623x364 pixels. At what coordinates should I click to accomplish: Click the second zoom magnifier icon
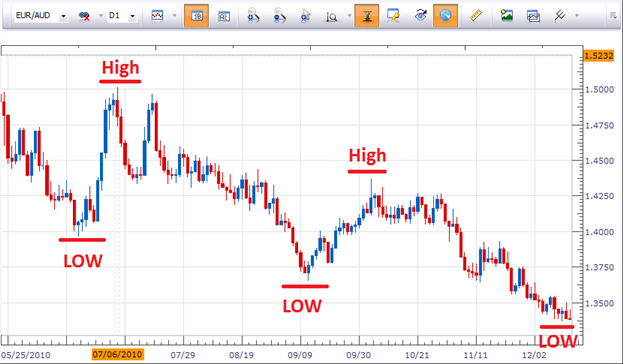pyautogui.click(x=279, y=15)
